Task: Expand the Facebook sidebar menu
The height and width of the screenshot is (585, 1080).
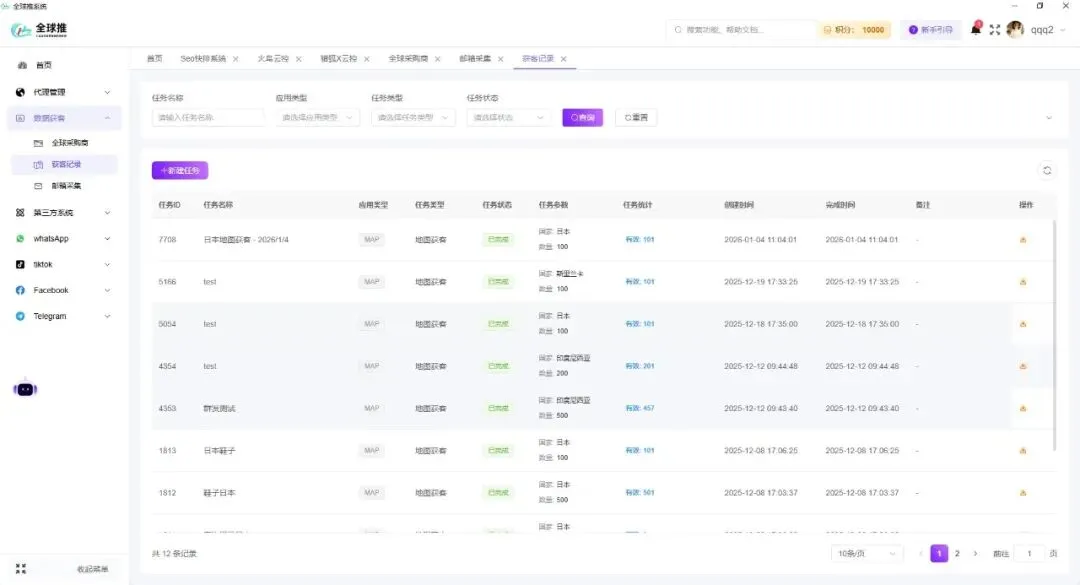Action: pyautogui.click(x=107, y=290)
